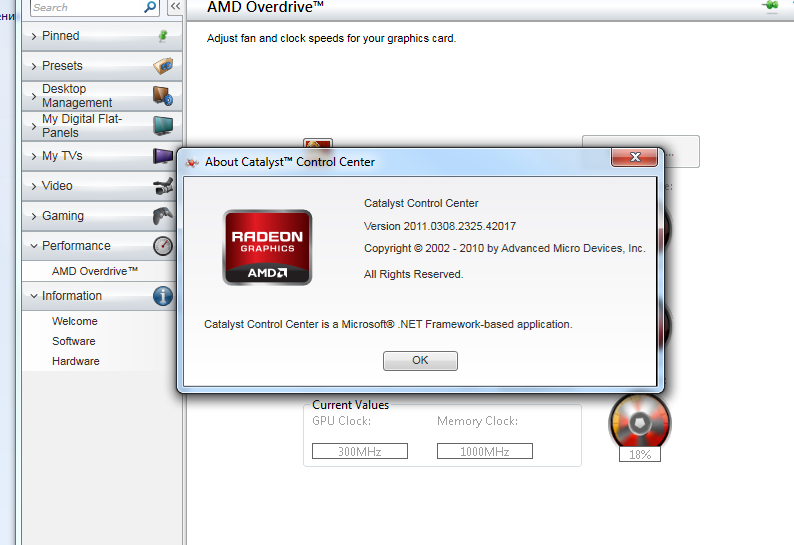Expand the Presets category chevron

(x=34, y=66)
